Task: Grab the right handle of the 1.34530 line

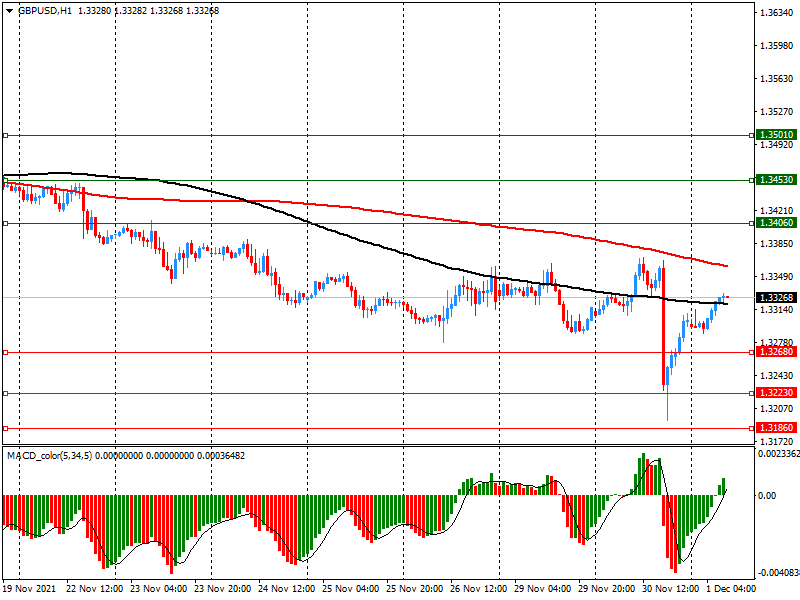Action: pos(752,180)
